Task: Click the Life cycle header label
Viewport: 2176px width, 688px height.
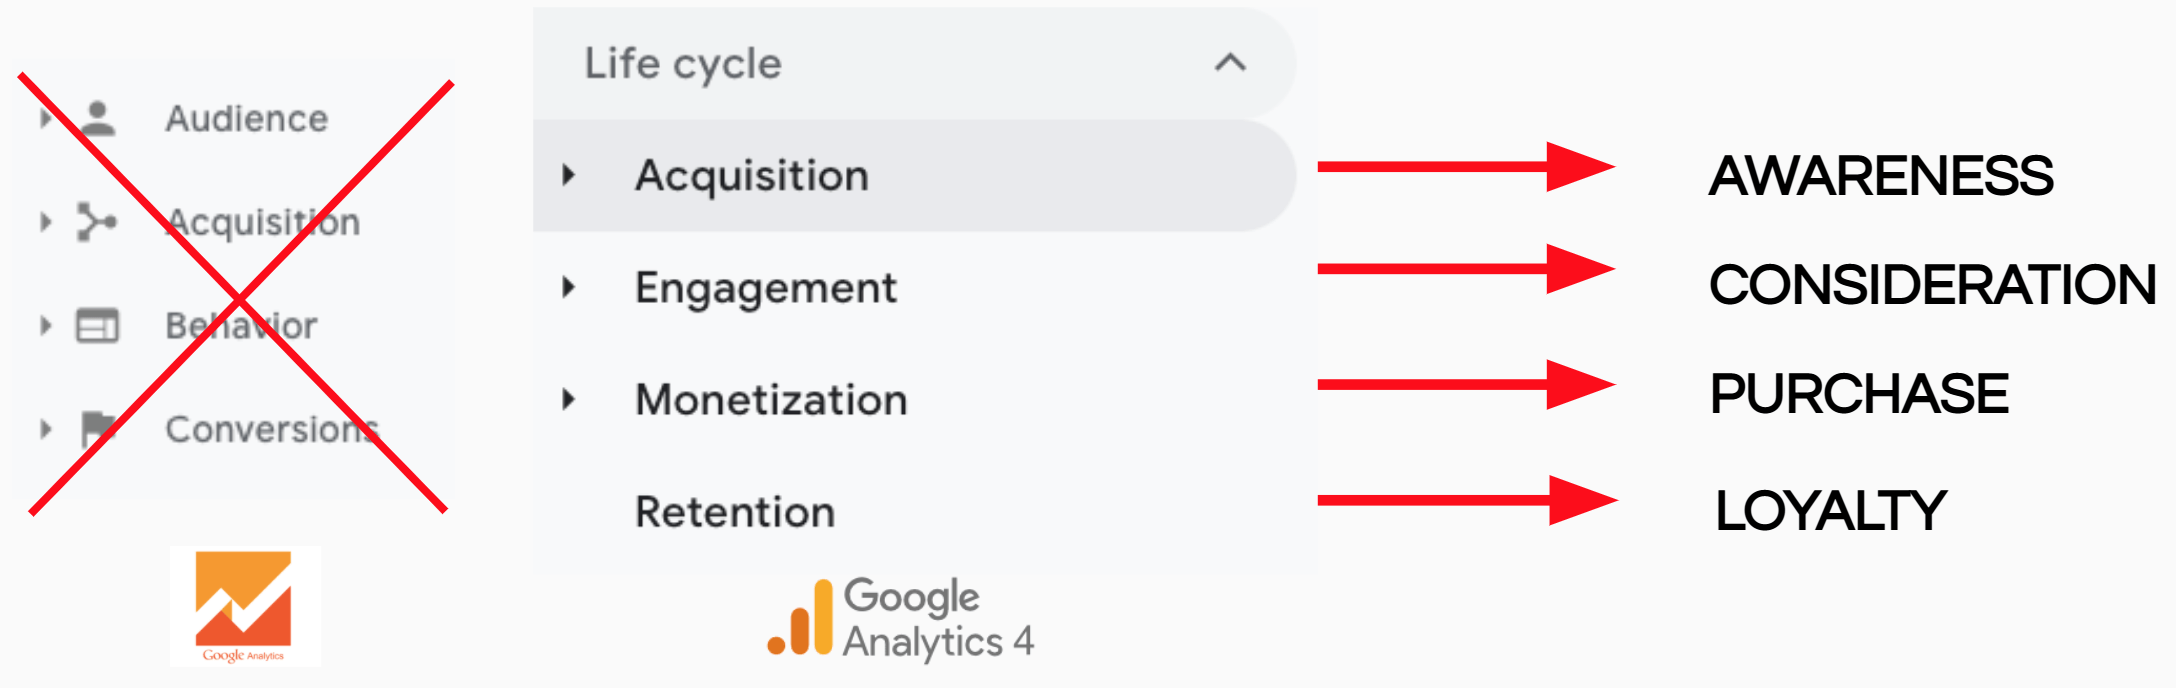Action: pos(683,63)
